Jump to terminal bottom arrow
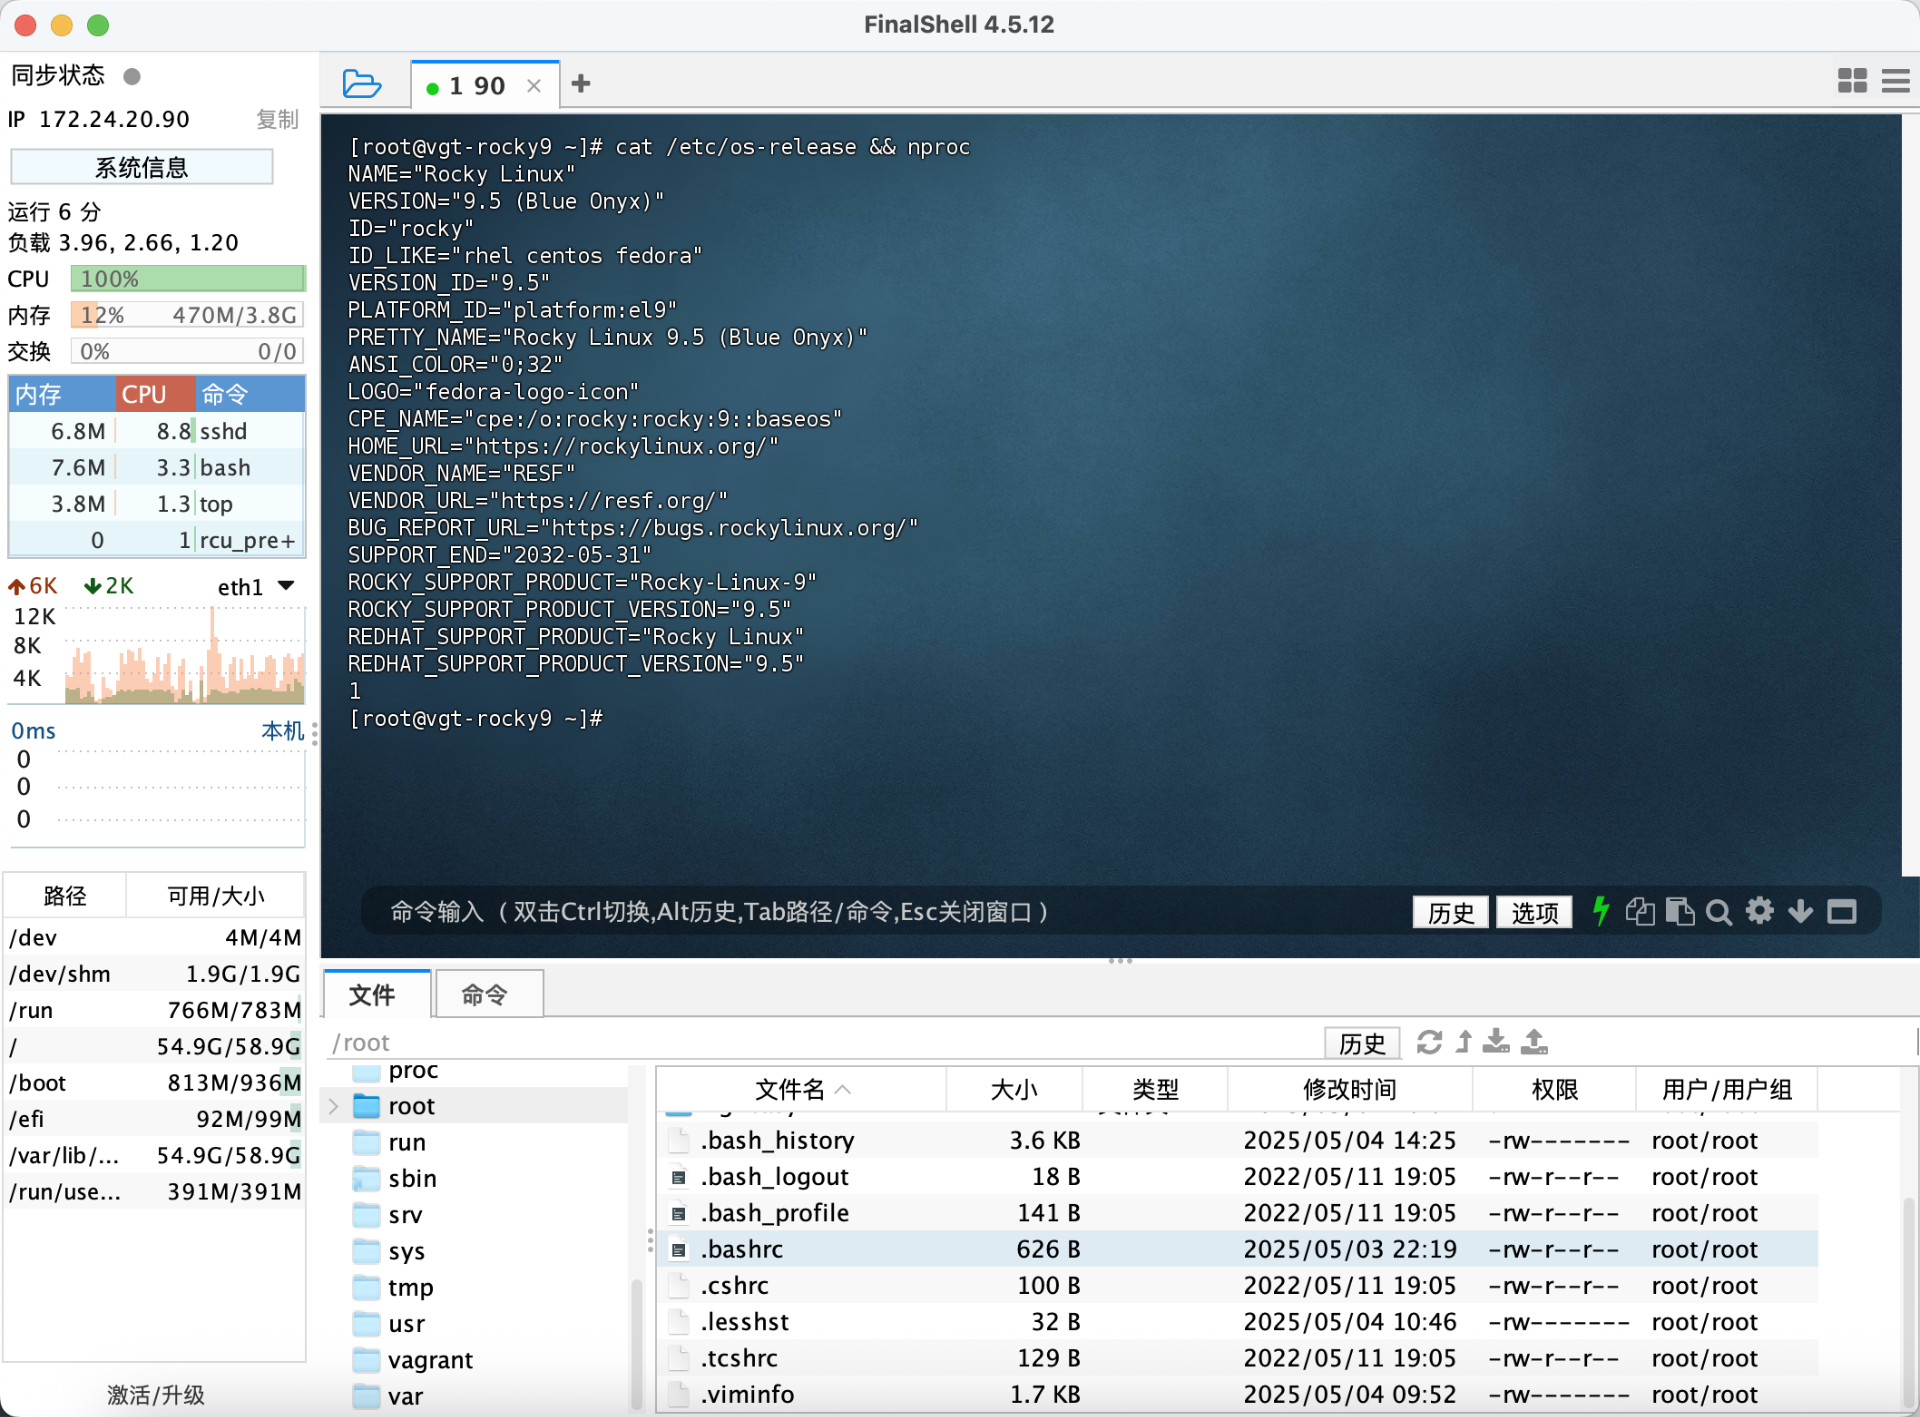 (1800, 911)
